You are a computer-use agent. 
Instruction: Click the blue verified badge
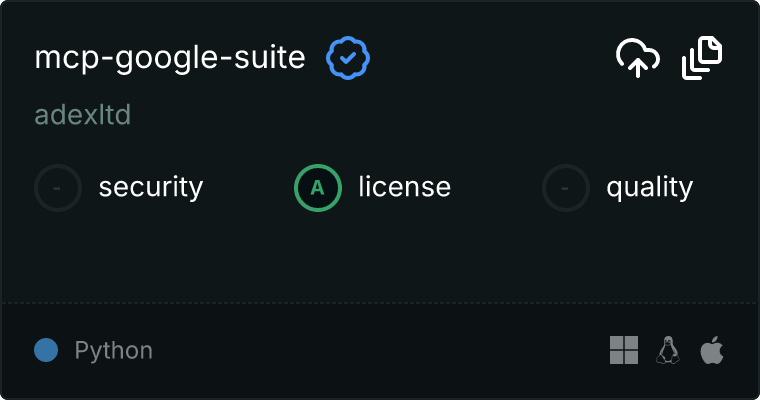(x=348, y=59)
